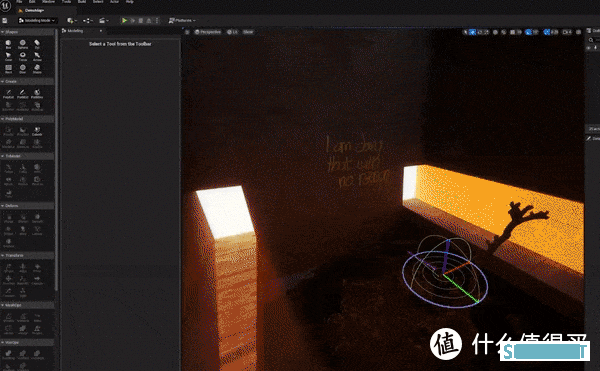The image size is (600, 371).
Task: Click the green axis of the rotation gizmo
Action: tap(461, 288)
